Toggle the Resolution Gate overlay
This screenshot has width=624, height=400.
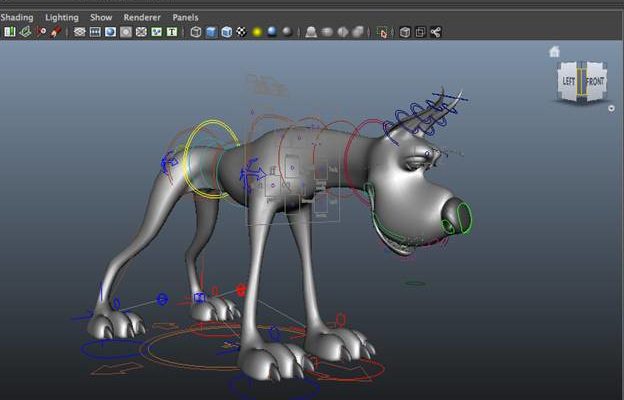tap(110, 32)
